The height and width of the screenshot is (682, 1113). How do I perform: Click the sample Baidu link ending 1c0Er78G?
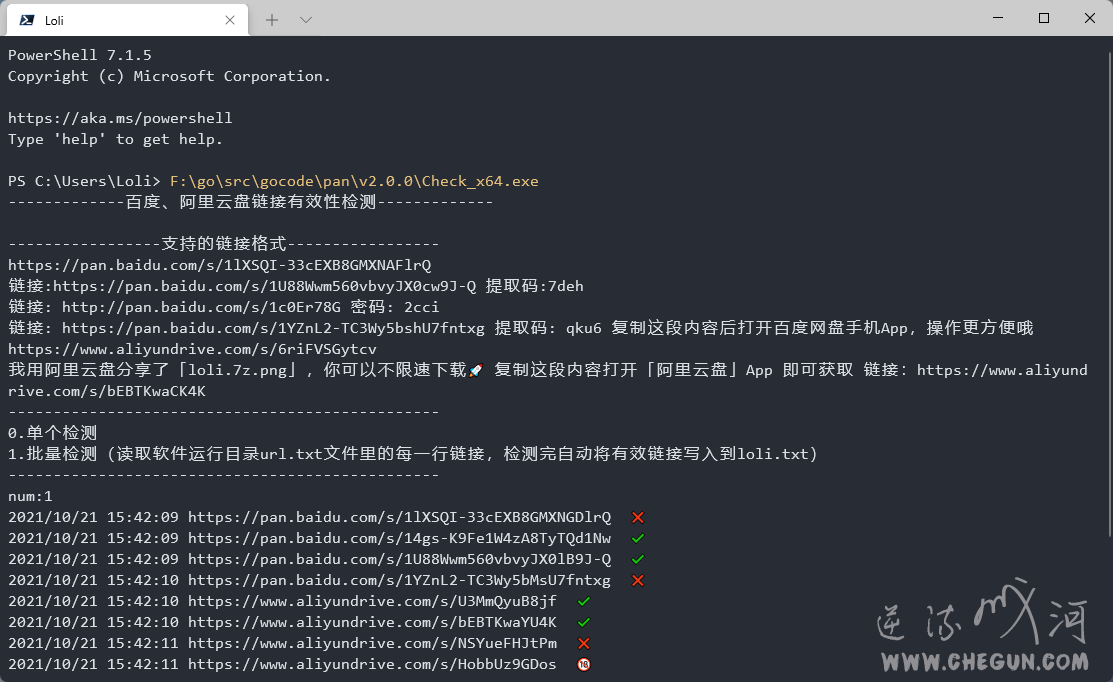click(202, 307)
